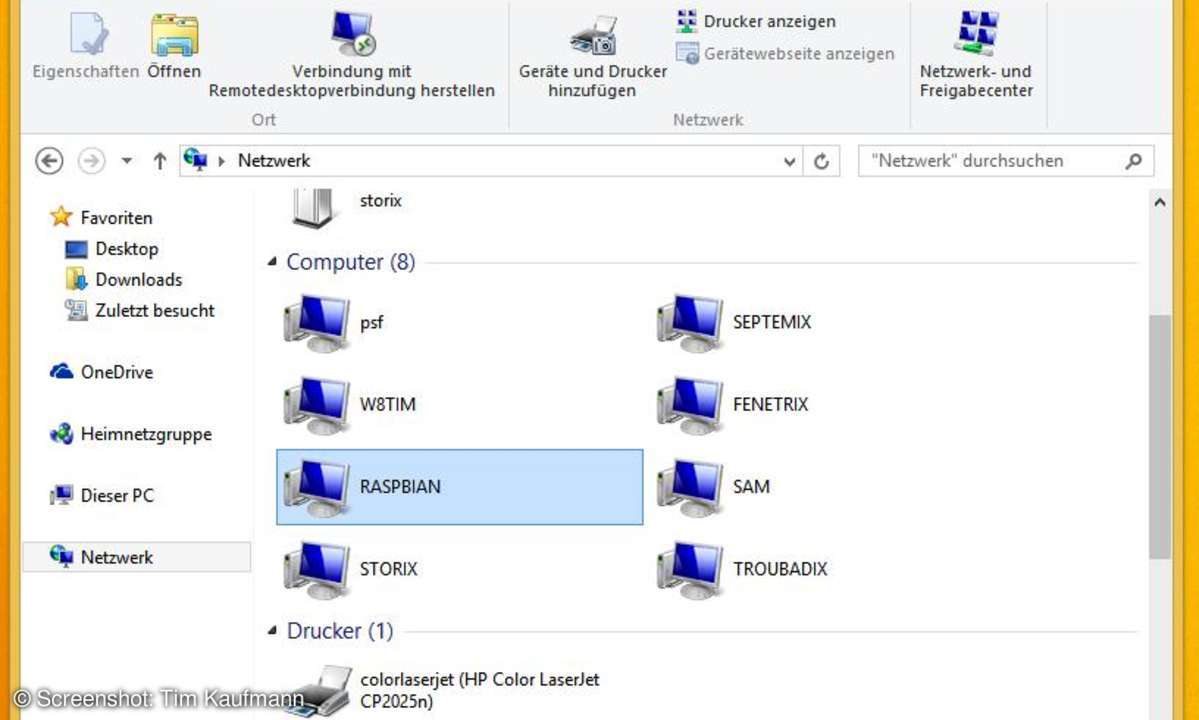The image size is (1199, 720).
Task: Collapse the Drucker (1) group
Action: [272, 631]
